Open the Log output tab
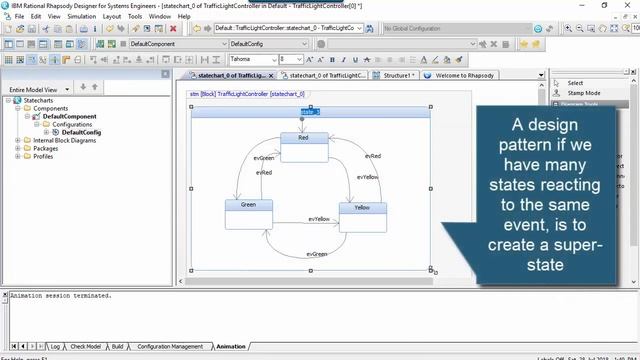The height and width of the screenshot is (360, 640). (x=55, y=346)
